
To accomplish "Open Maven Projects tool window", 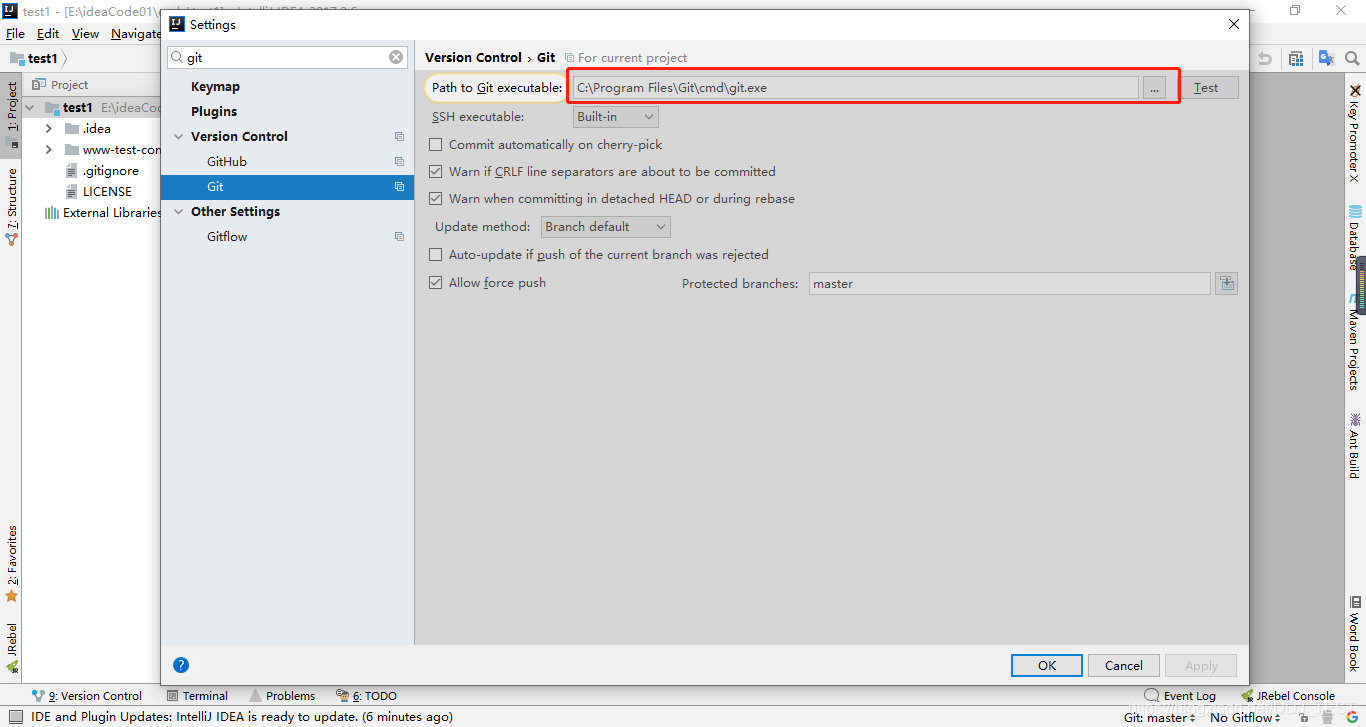I will click(x=1355, y=343).
